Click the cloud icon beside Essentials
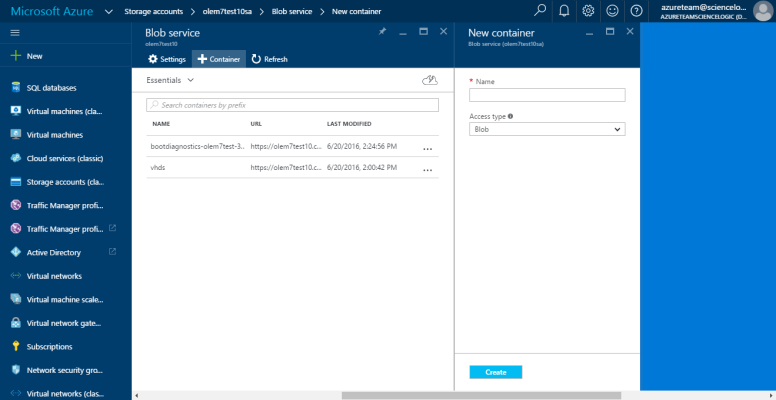 pyautogui.click(x=430, y=80)
